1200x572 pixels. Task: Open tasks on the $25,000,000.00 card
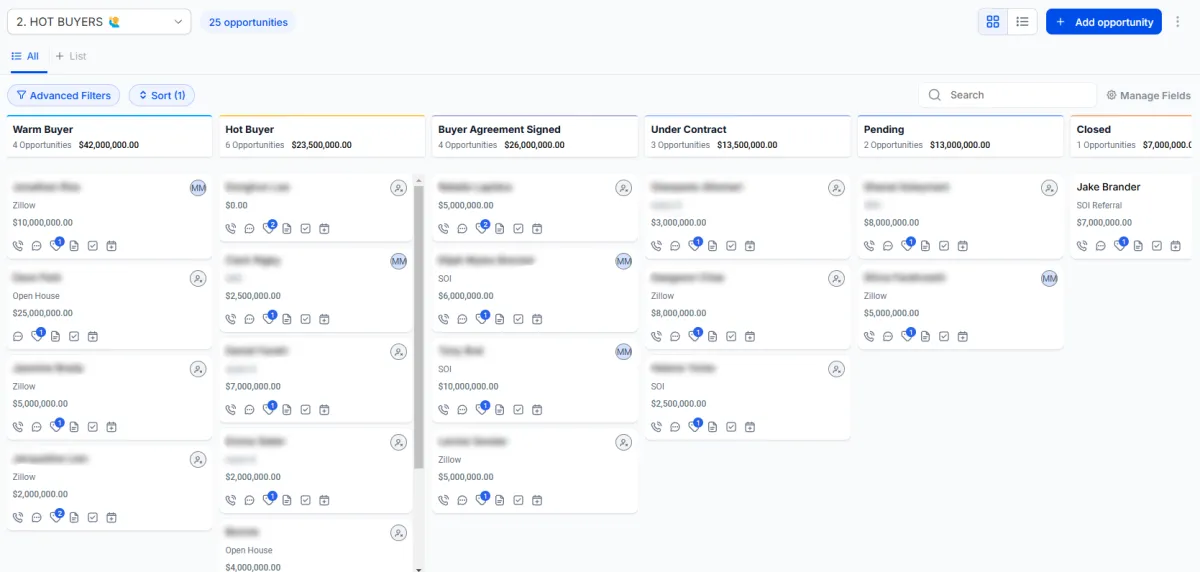pos(74,336)
